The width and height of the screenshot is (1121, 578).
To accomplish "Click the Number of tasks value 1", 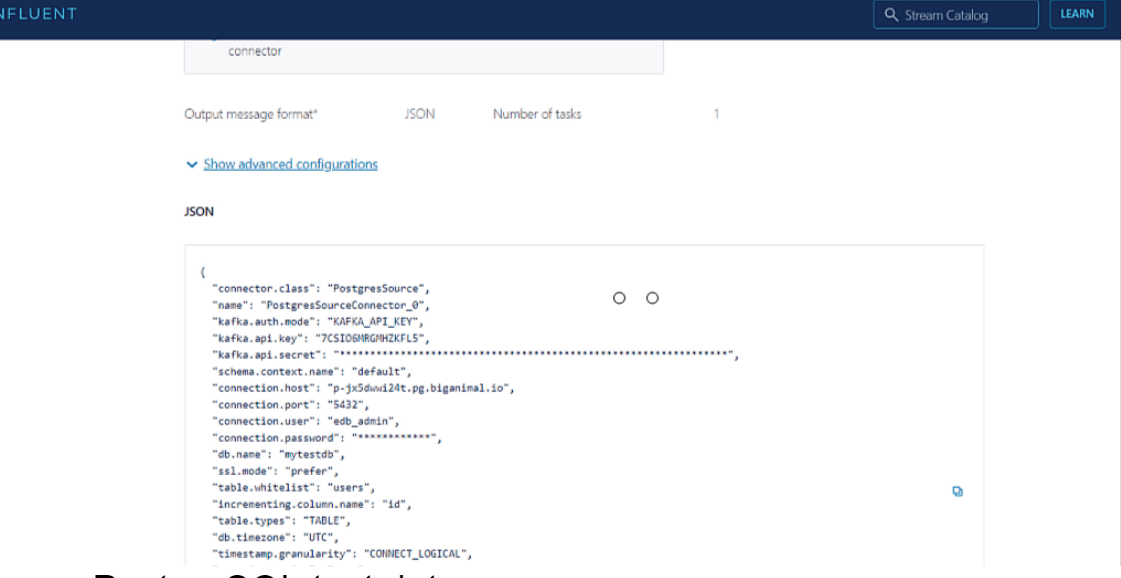I will click(x=716, y=113).
